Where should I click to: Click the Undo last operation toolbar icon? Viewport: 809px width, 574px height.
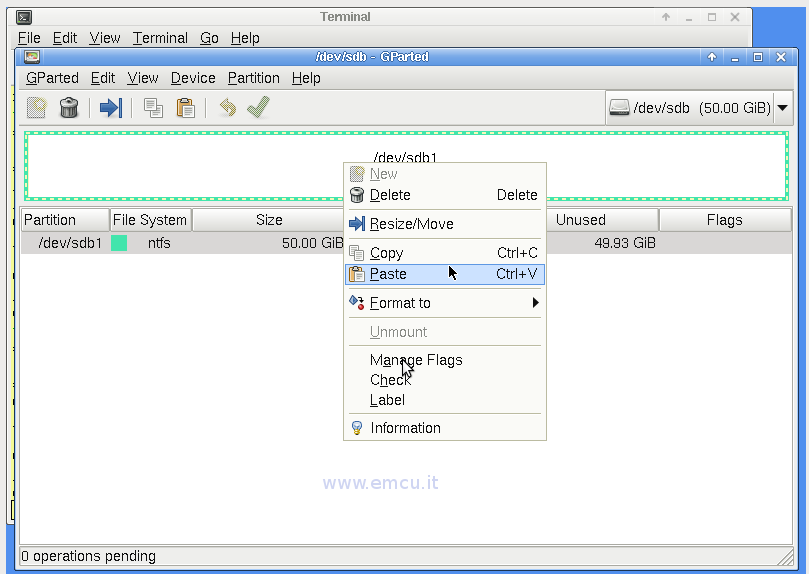[x=228, y=108]
